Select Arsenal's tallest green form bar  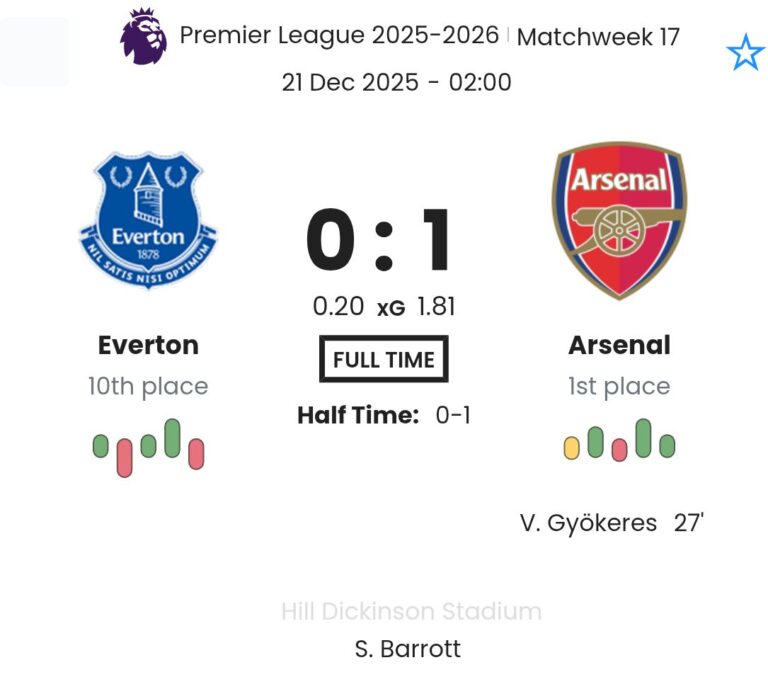(643, 438)
